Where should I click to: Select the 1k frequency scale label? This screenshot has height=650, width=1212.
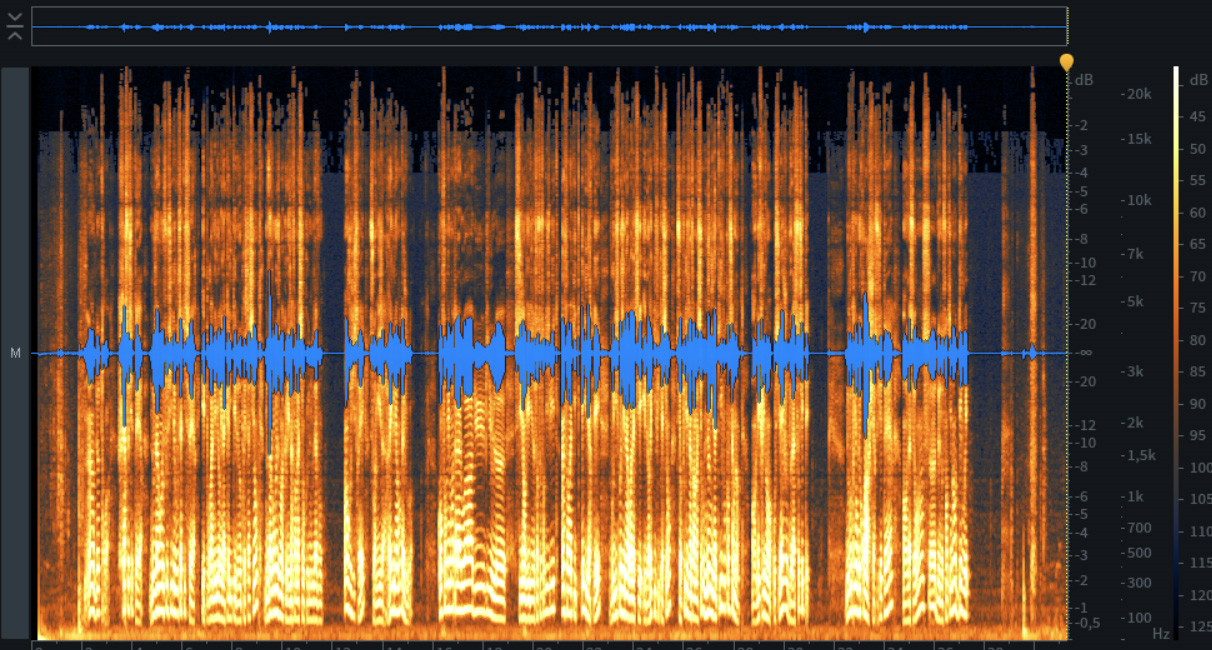point(1133,497)
